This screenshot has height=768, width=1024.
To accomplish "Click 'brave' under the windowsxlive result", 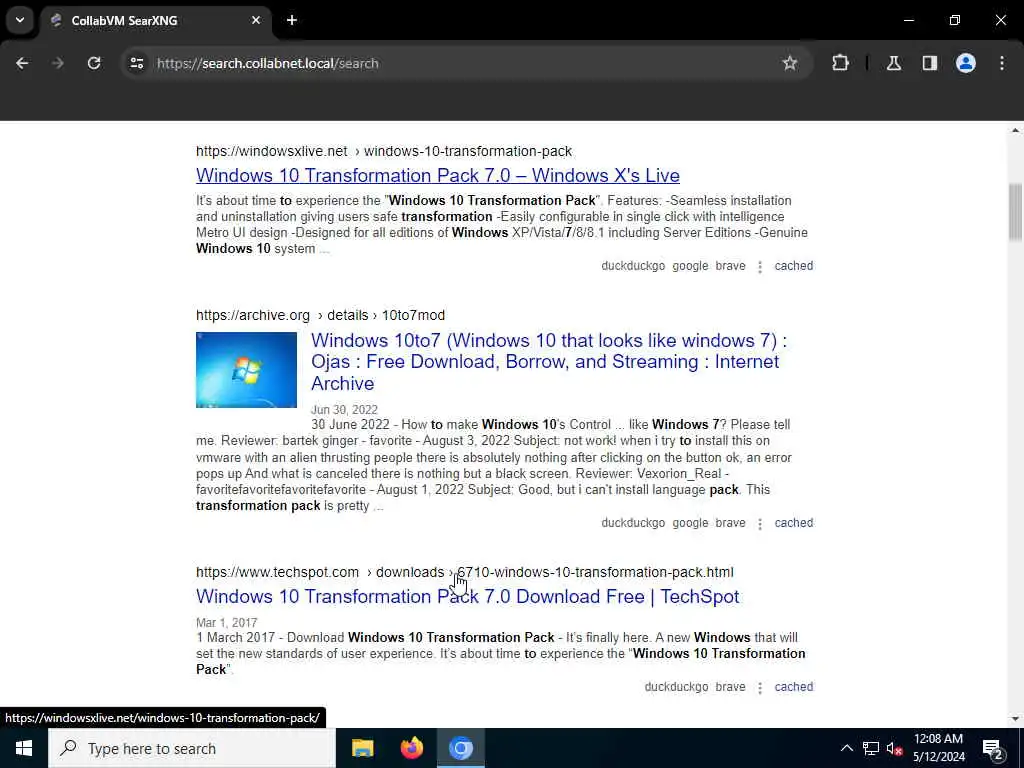I will 730,266.
